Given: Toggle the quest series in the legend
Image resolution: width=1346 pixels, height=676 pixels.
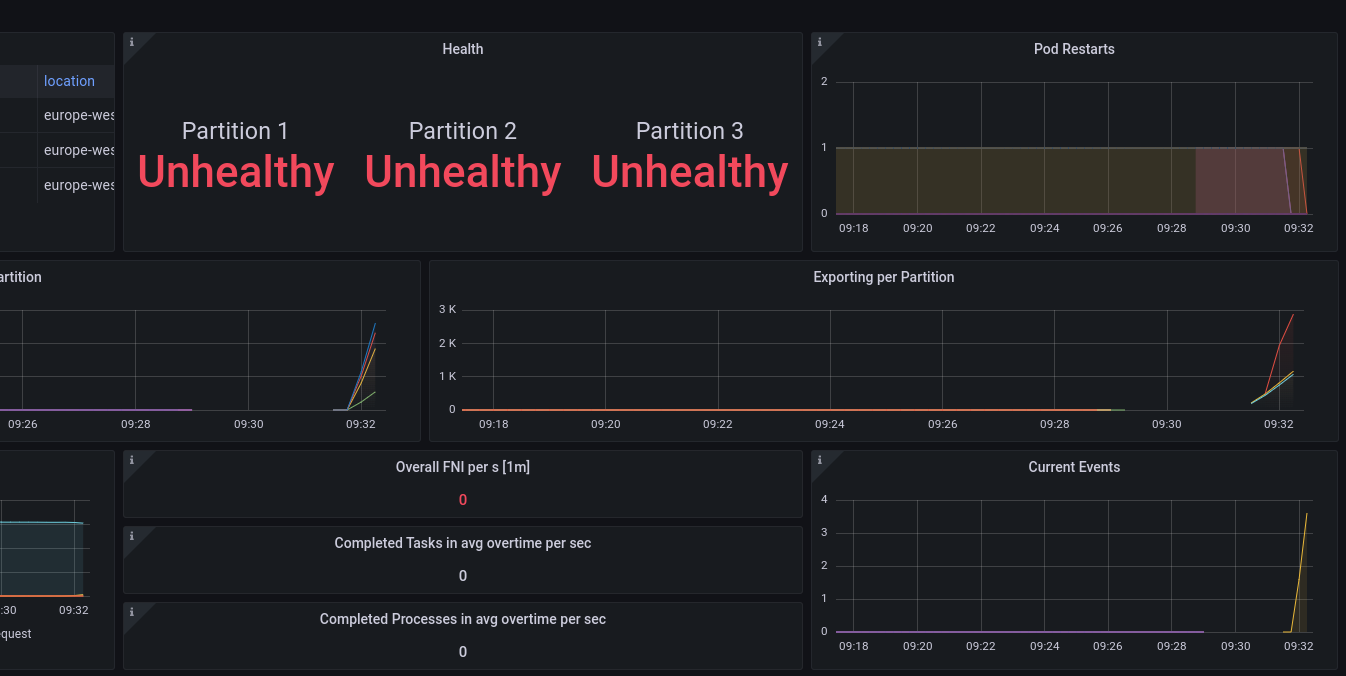Looking at the screenshot, I should pos(14,633).
